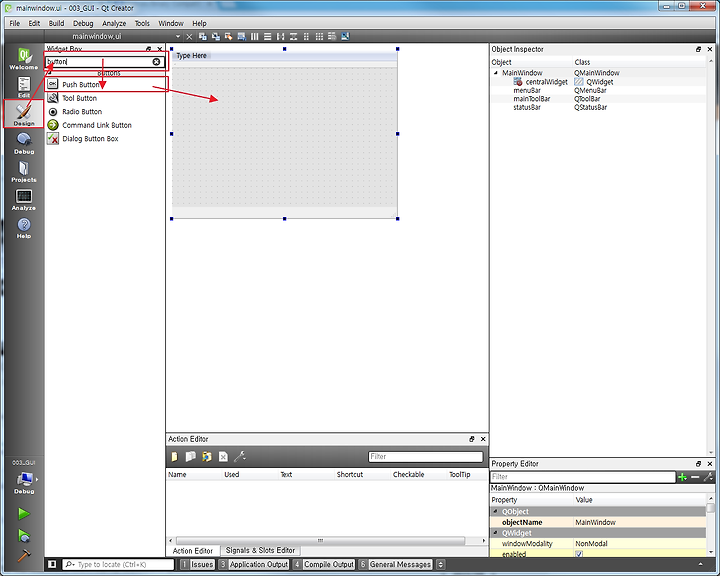Switch to Signals & Slots Editor tab

(260, 550)
